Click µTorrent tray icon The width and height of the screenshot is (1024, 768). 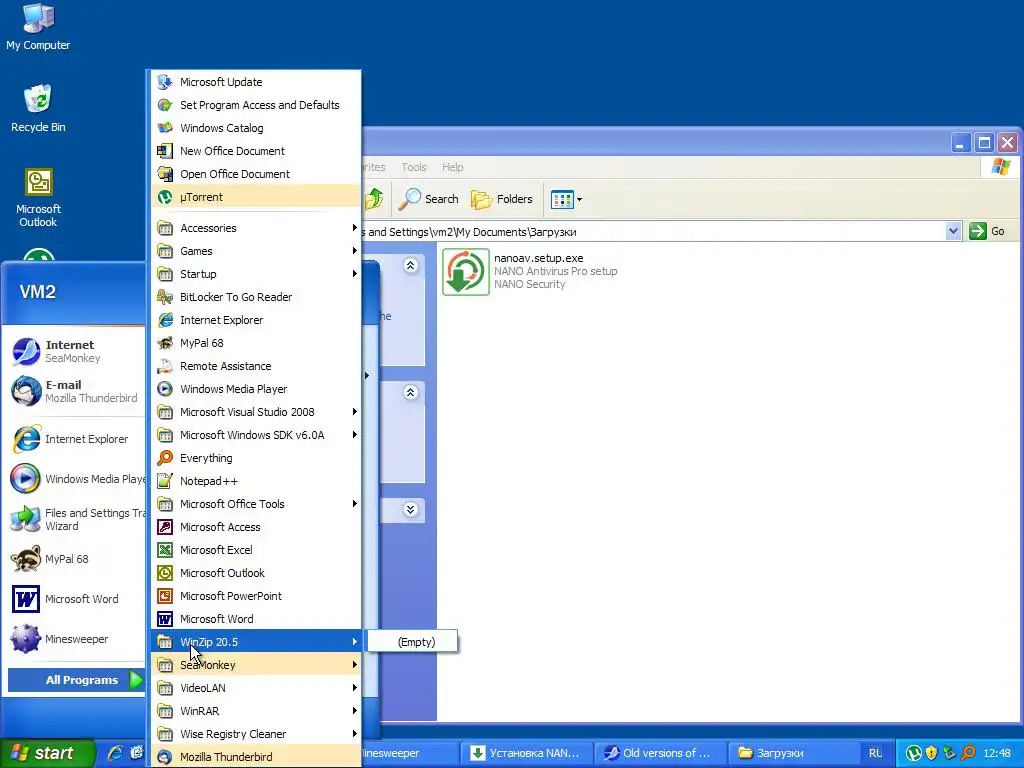point(914,753)
